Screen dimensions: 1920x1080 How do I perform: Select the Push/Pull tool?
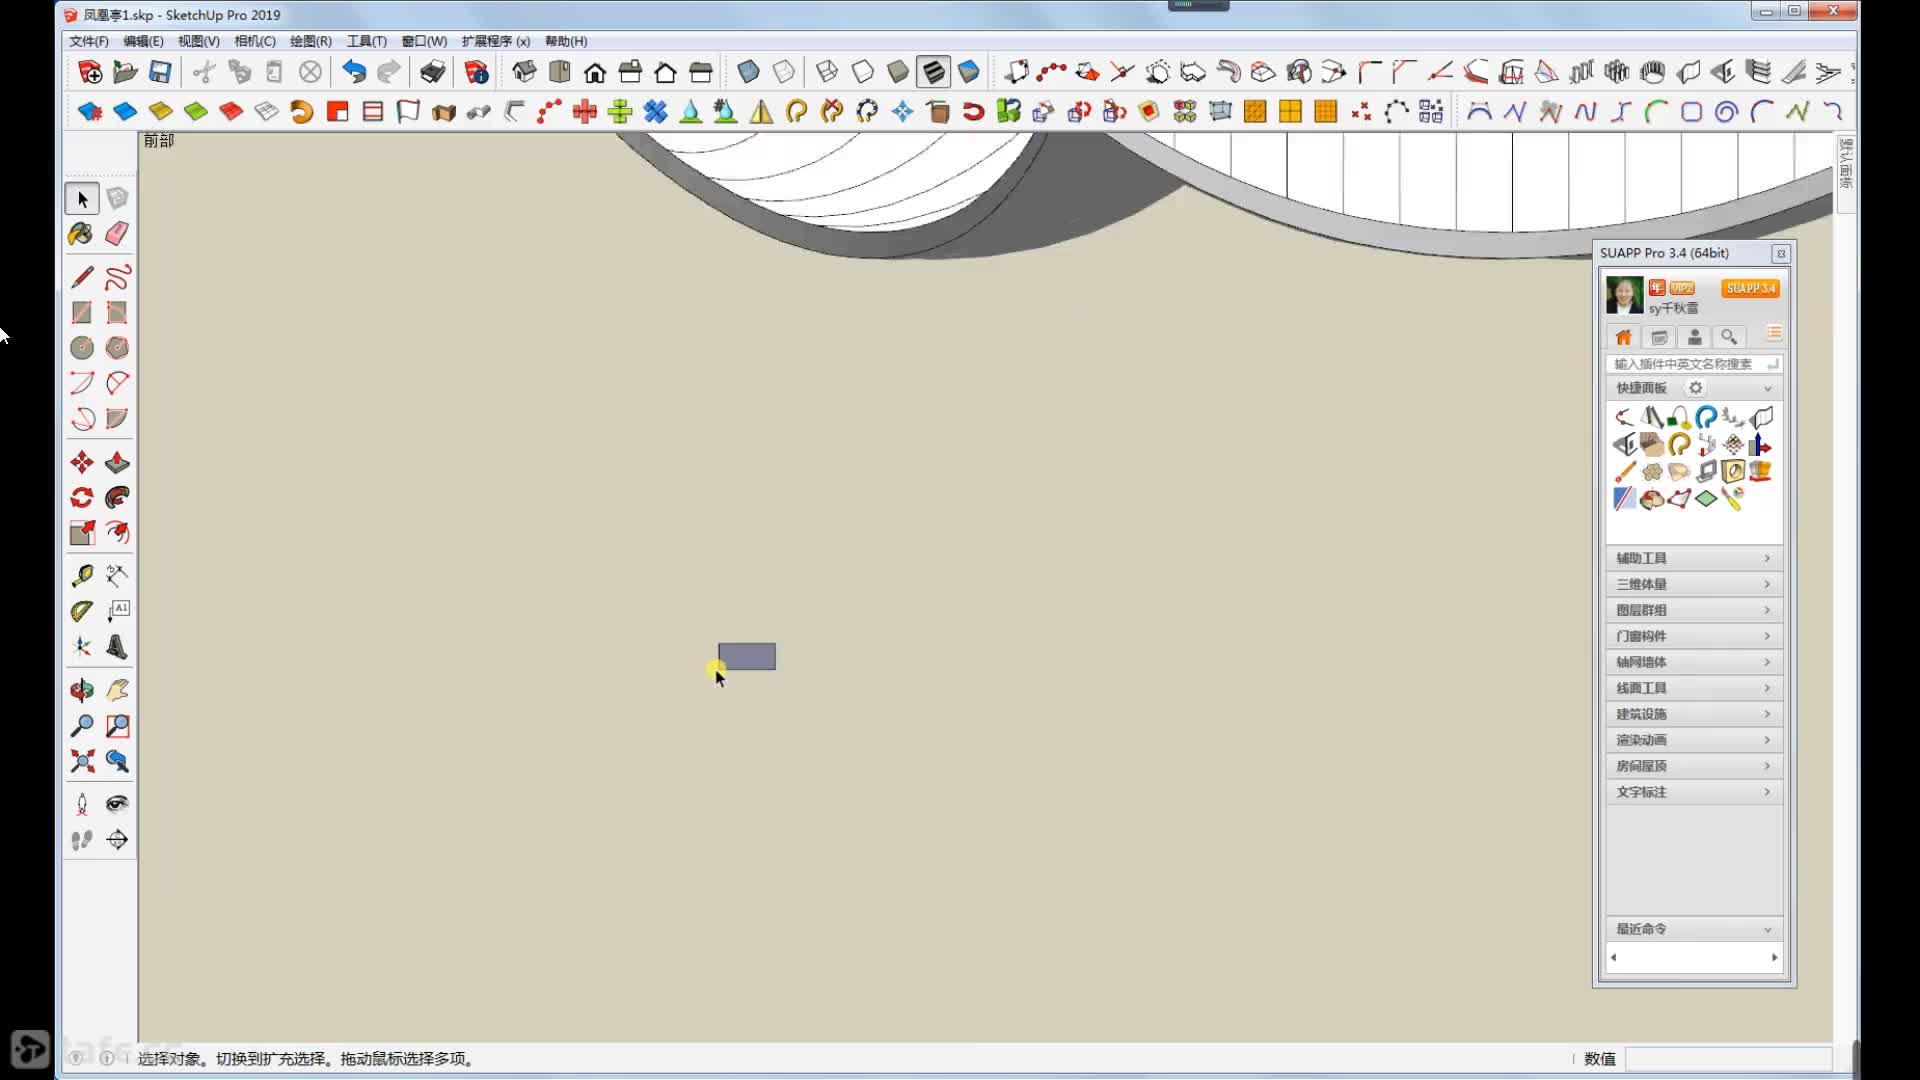point(117,462)
